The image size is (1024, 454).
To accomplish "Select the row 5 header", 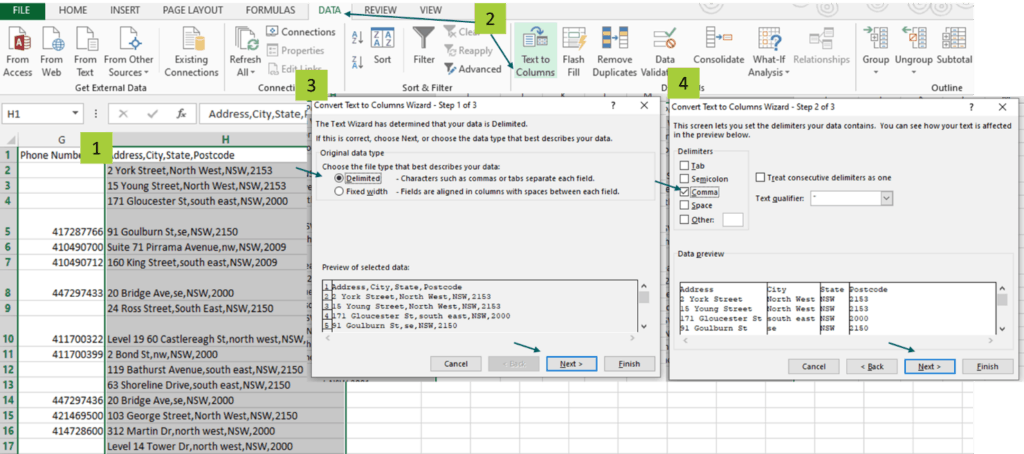I will 8,223.
